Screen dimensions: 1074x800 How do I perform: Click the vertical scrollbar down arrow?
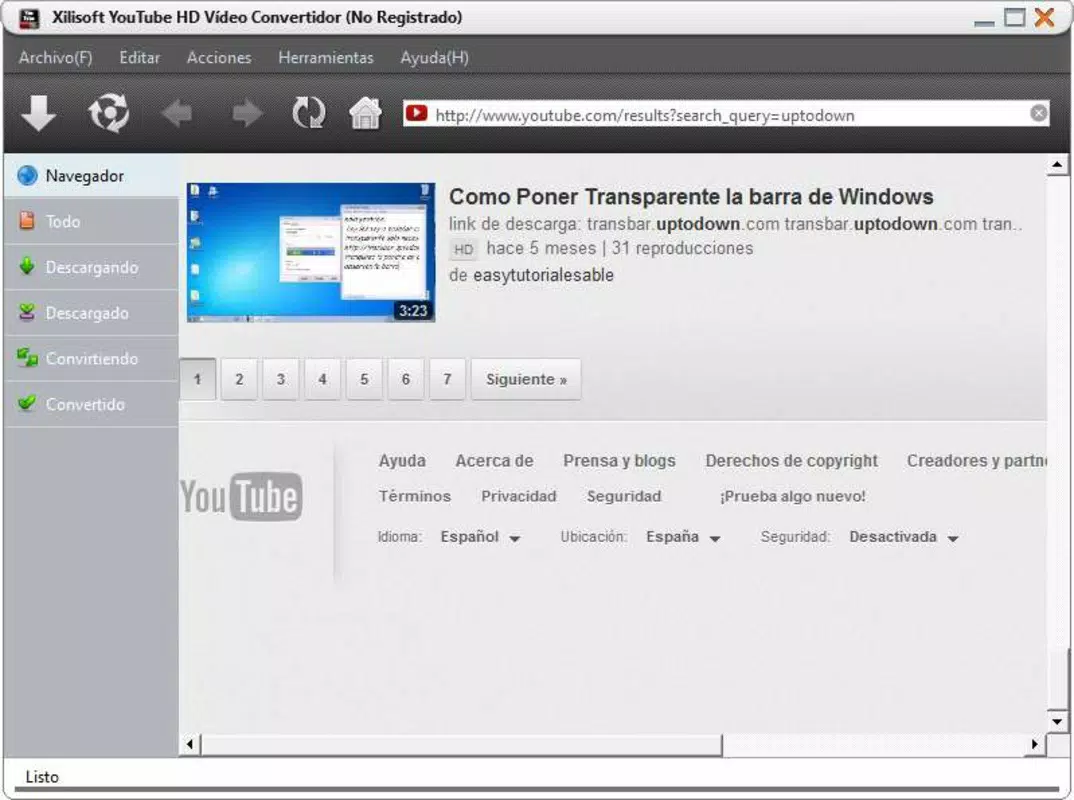(x=1057, y=721)
